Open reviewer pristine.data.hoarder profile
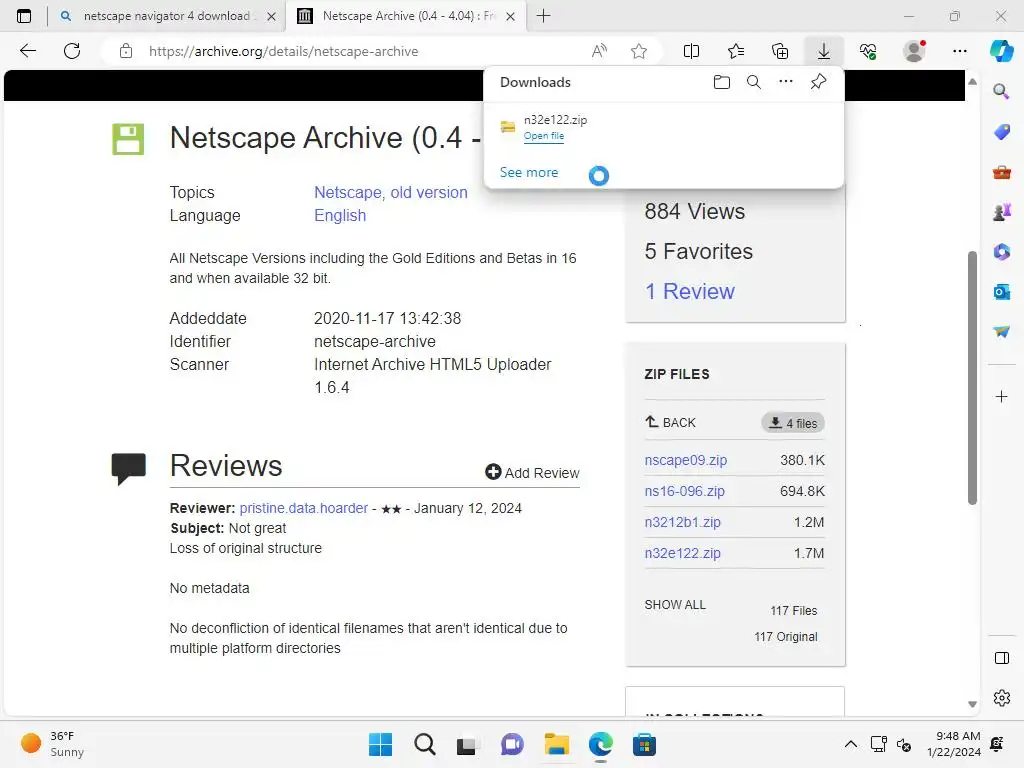Screen dimensions: 1024x768 pyautogui.click(x=303, y=507)
